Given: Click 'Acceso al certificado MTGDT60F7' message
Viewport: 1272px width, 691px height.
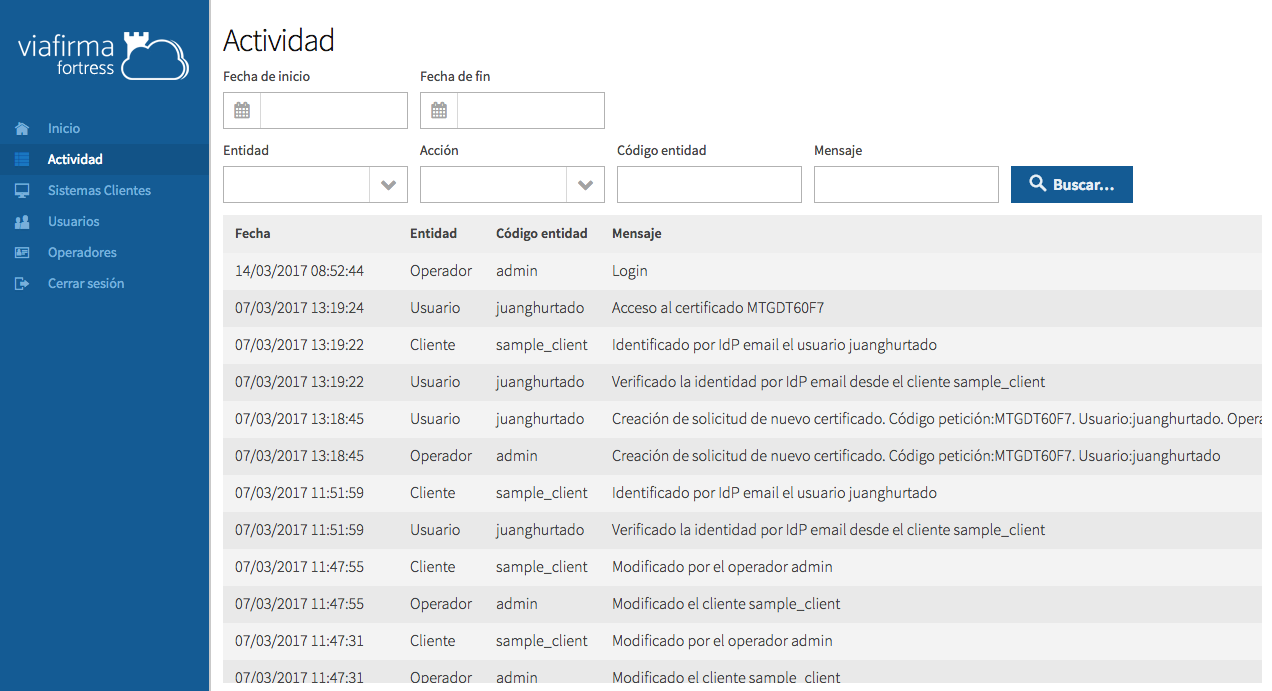Looking at the screenshot, I should tap(718, 308).
